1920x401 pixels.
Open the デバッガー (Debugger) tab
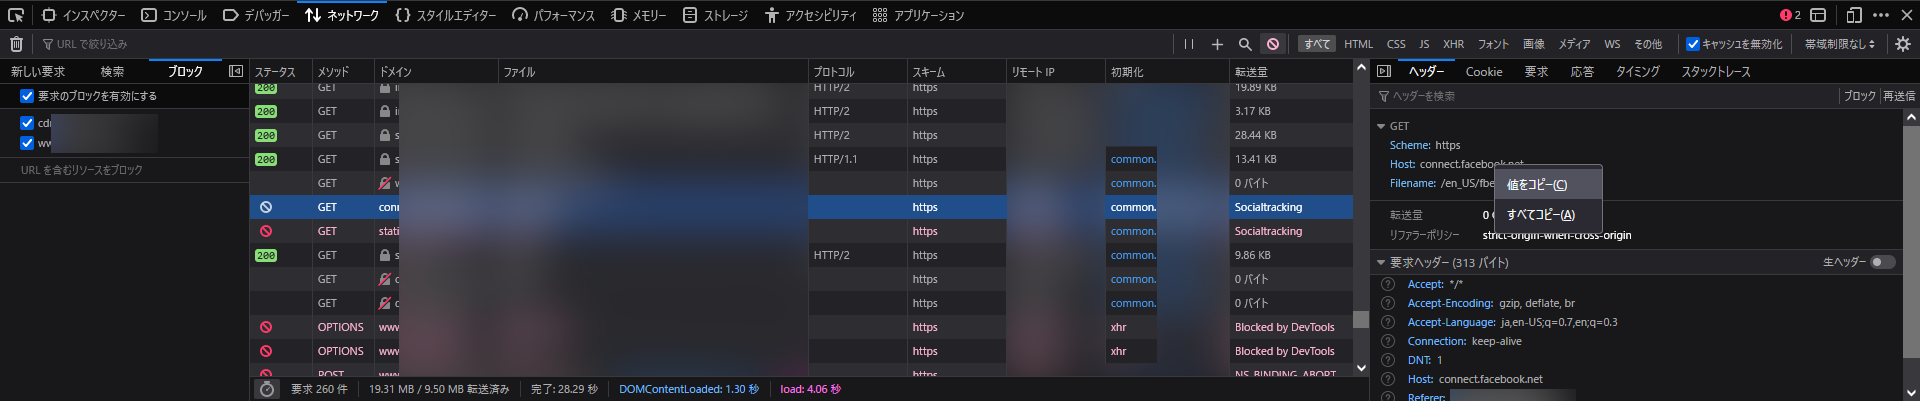tap(256, 15)
